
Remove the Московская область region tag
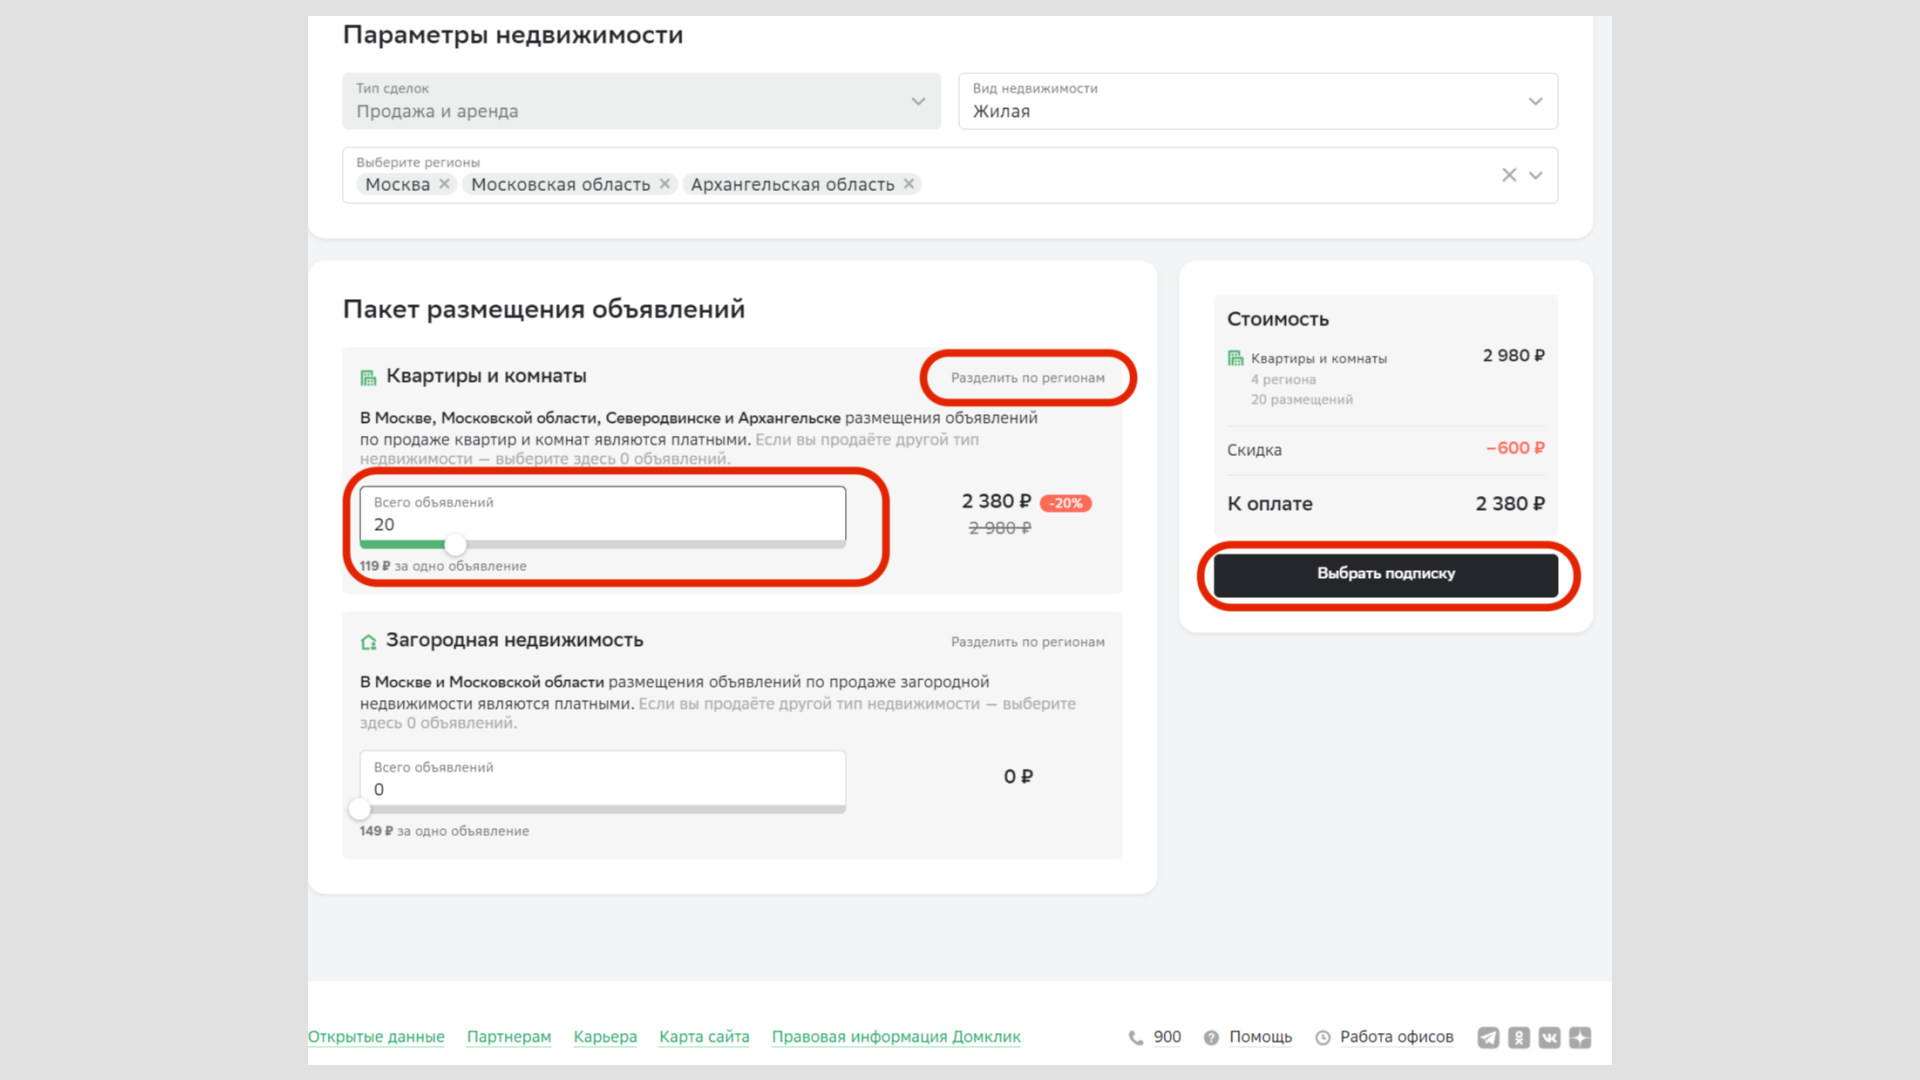click(x=664, y=184)
